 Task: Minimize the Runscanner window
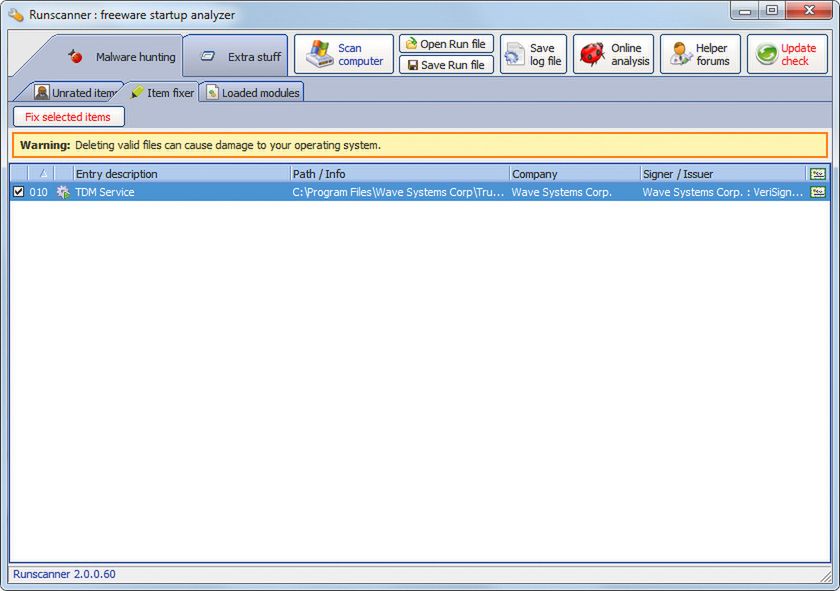click(x=745, y=10)
